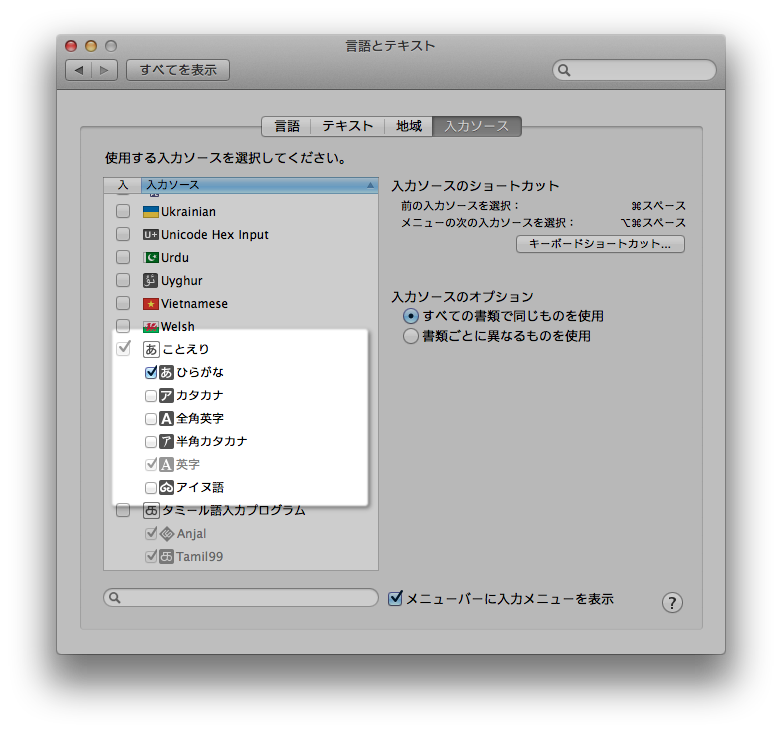The image size is (782, 733).
Task: Switch to the 言語 tab
Action: pos(287,126)
